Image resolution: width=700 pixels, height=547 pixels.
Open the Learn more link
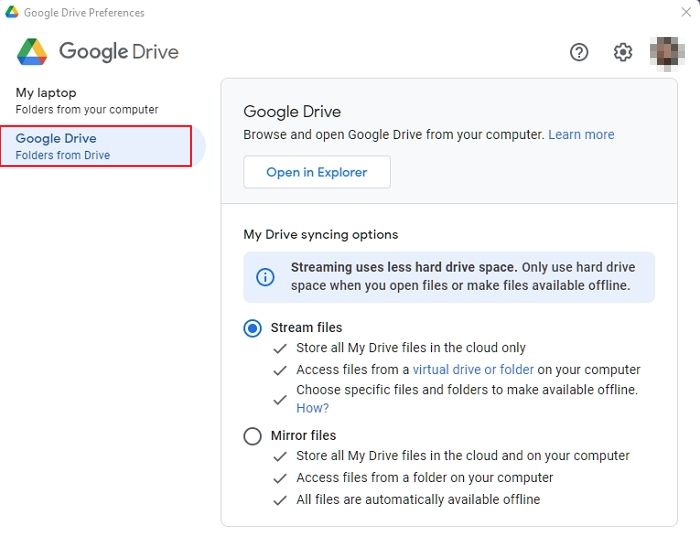point(581,134)
